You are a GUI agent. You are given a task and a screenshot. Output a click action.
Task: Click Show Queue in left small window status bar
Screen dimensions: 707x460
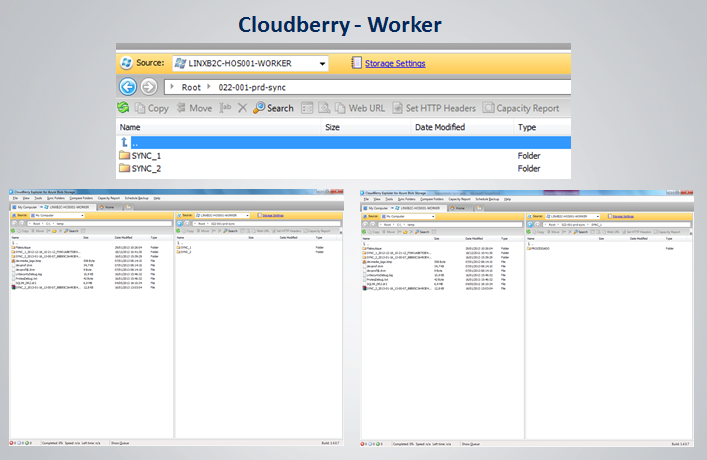(120, 443)
